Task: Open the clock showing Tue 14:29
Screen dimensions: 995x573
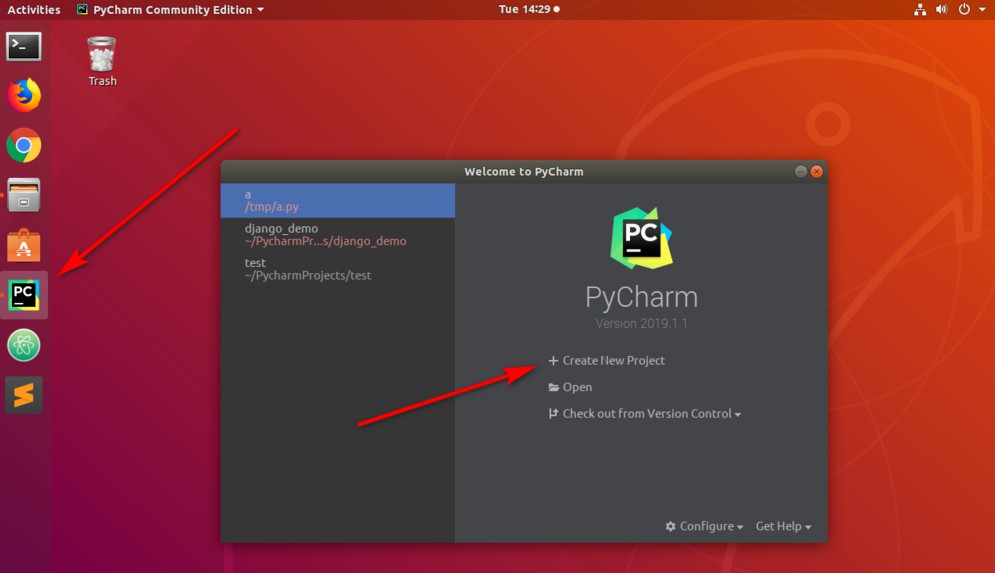Action: 529,10
